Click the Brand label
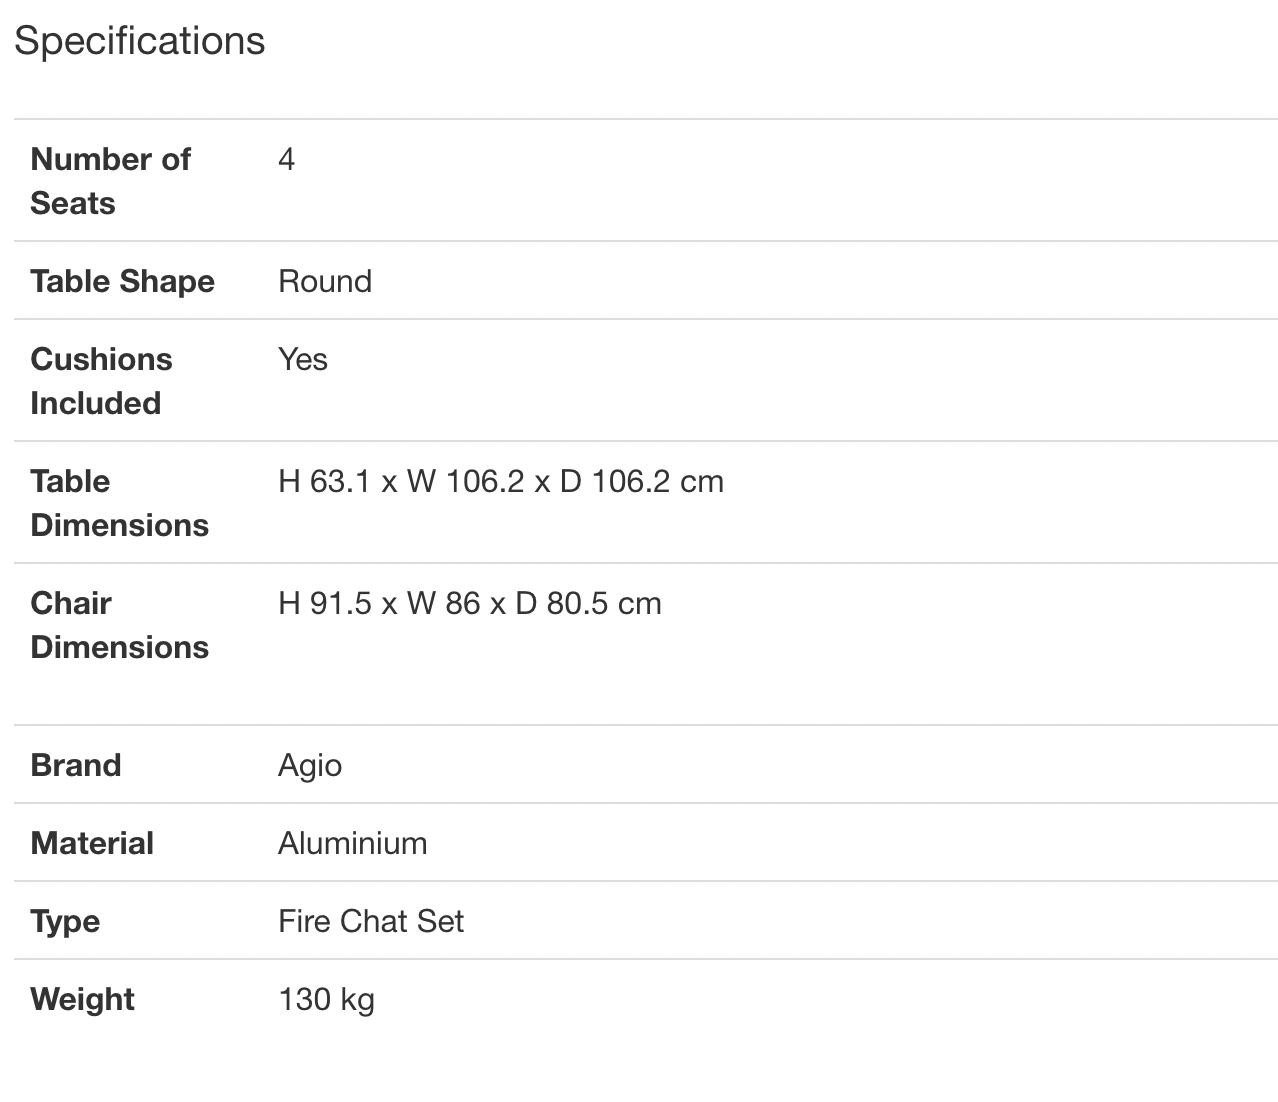The width and height of the screenshot is (1278, 1102). pyautogui.click(x=76, y=765)
